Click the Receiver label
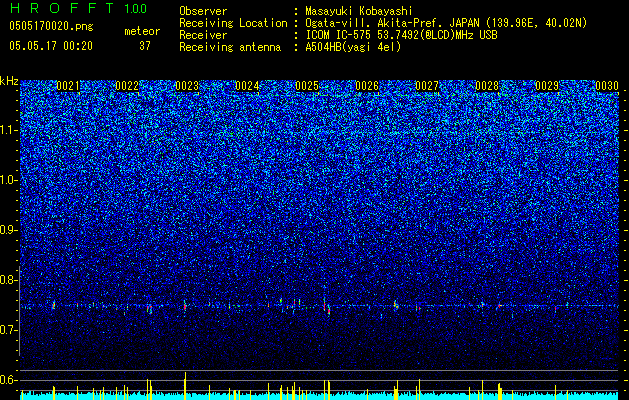This screenshot has height=400, width=629. (x=203, y=35)
